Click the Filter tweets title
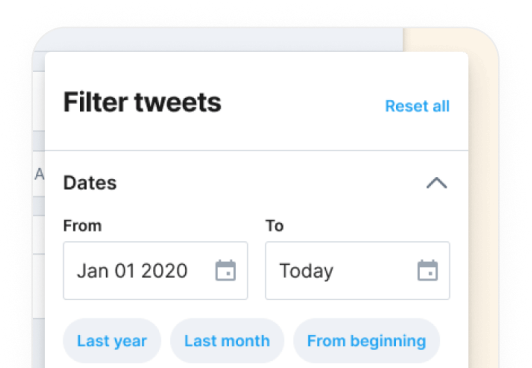Screen dimensions: 532x368 tap(142, 102)
